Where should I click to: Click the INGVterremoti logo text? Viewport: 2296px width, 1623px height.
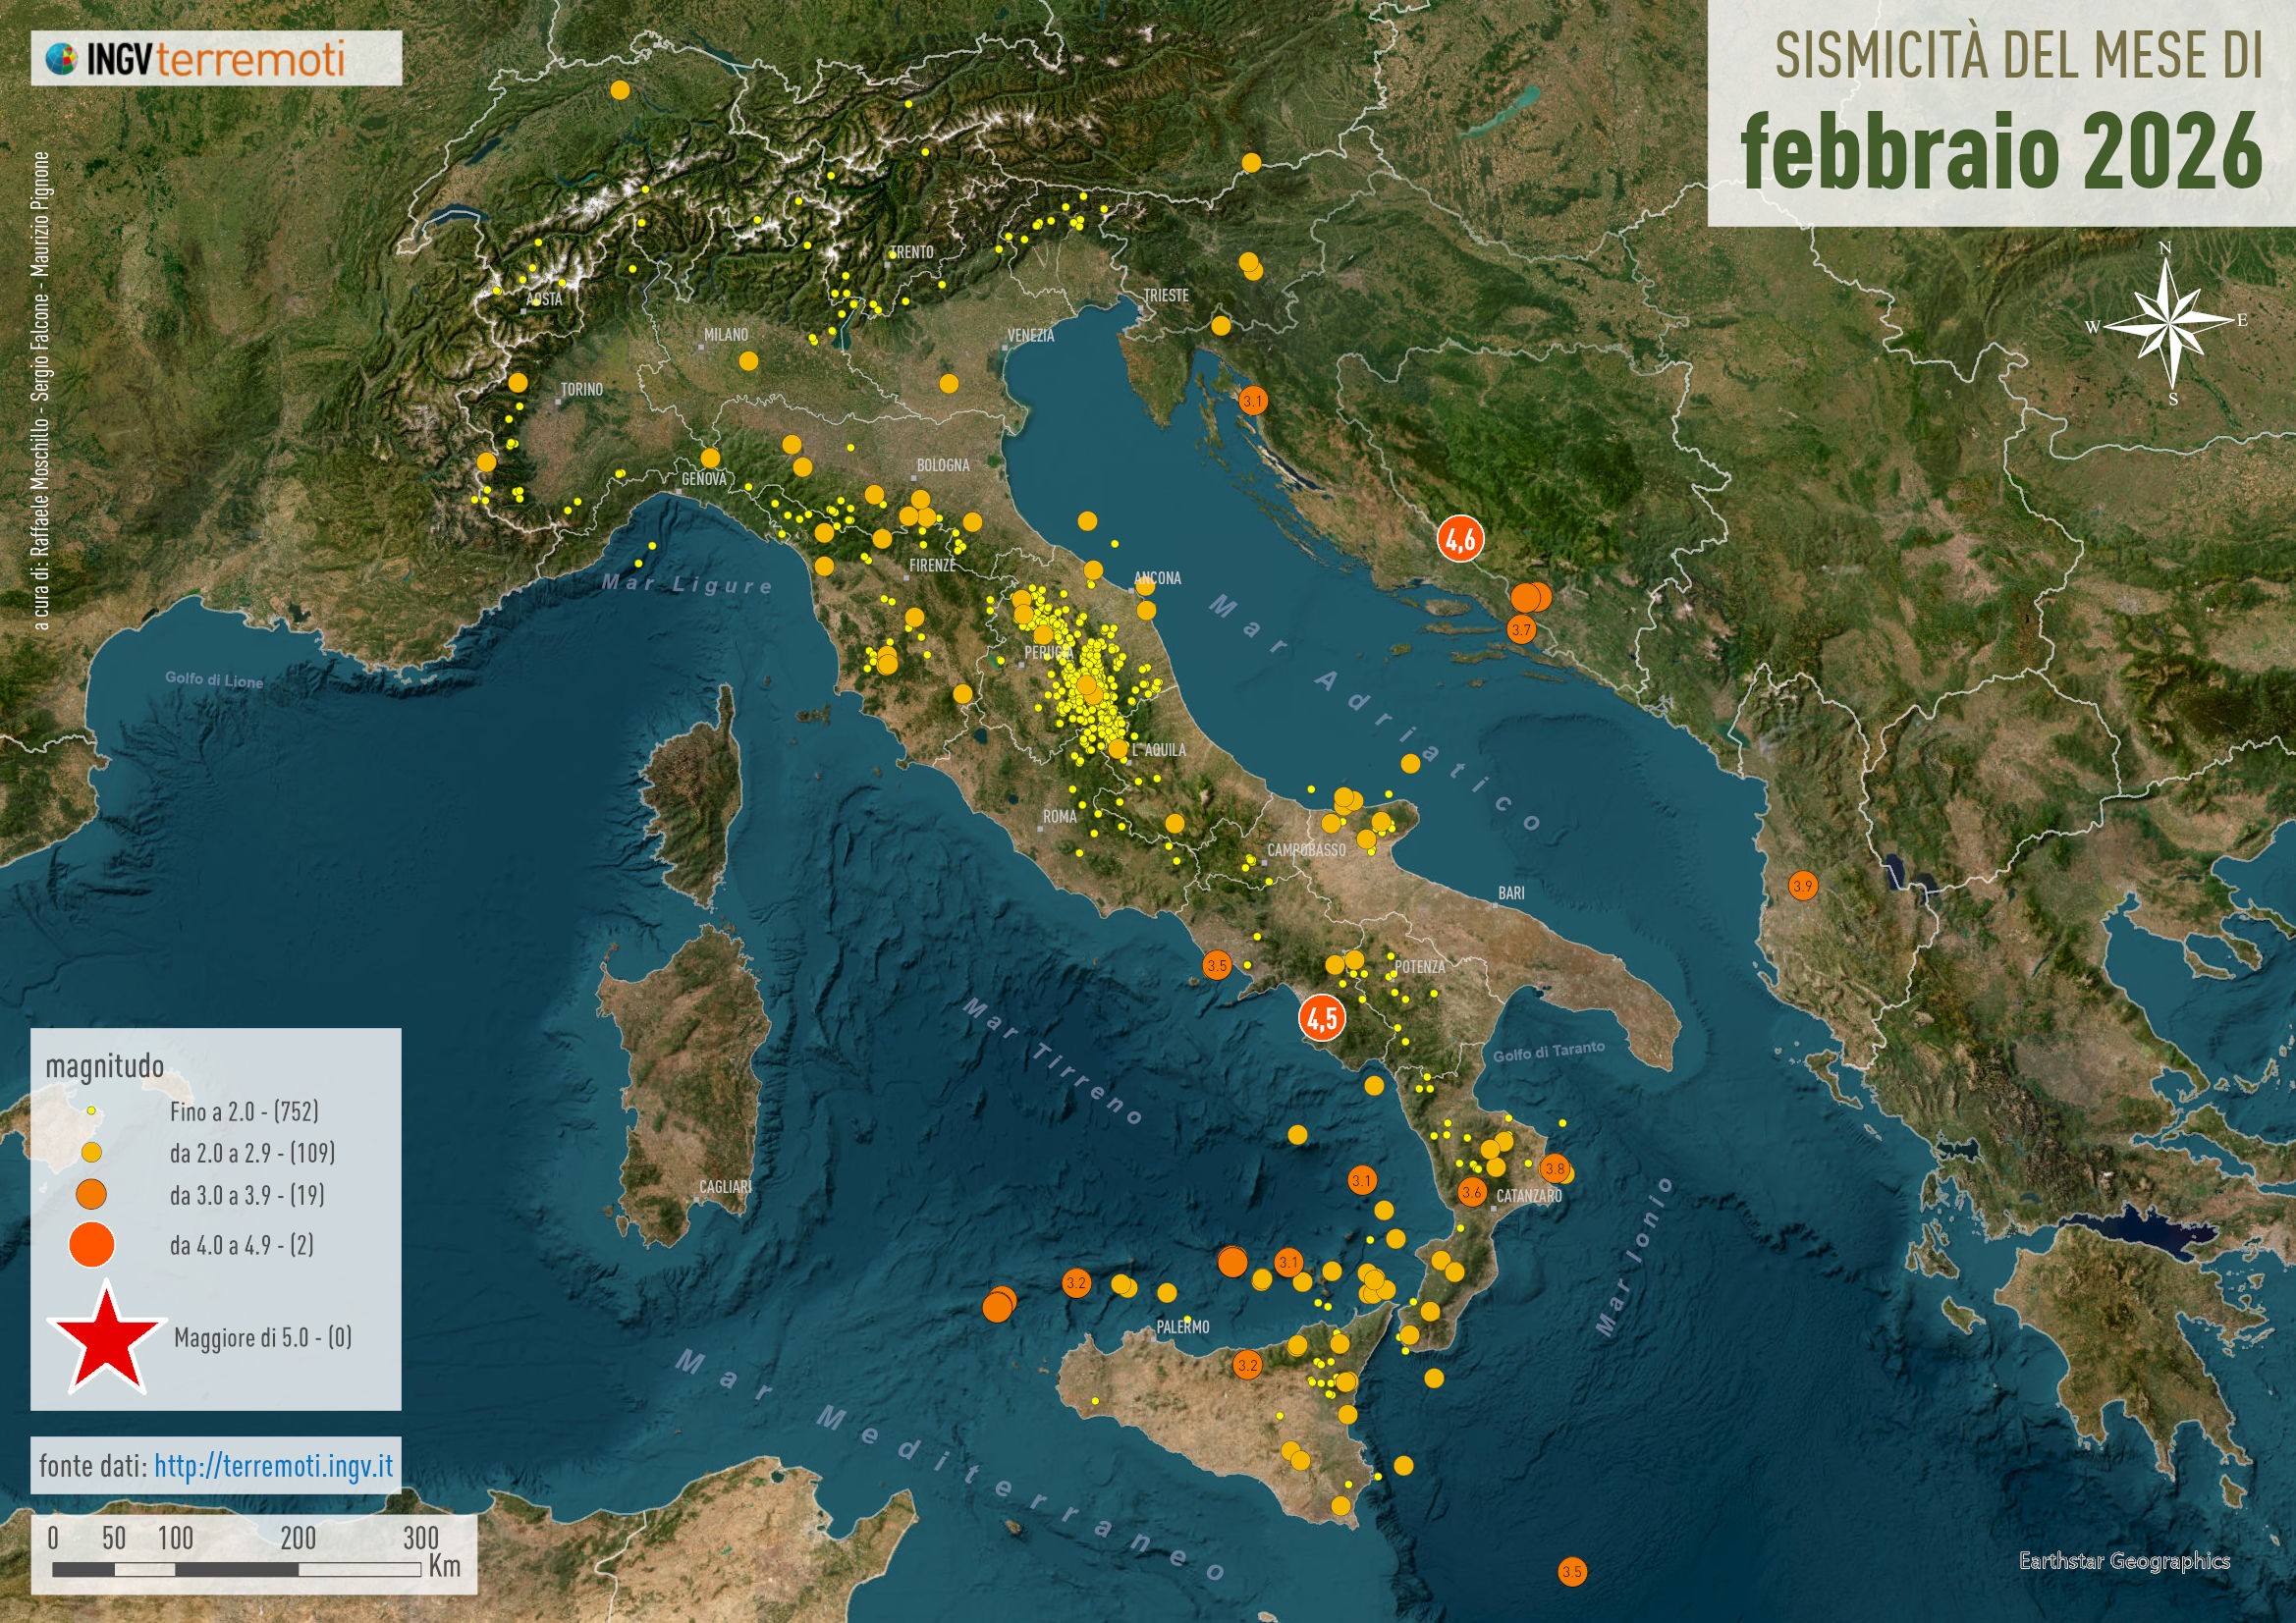[x=215, y=58]
